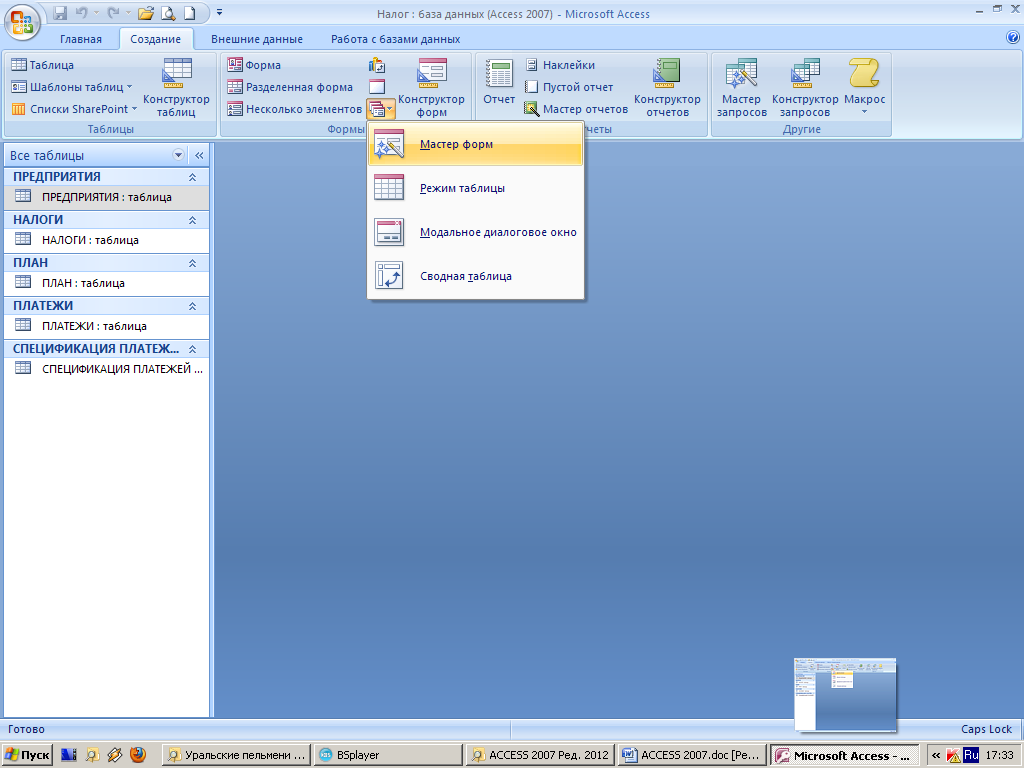1024x768 pixels.
Task: Open ACCESS 2007.doc Word taskbar button
Action: 693,755
